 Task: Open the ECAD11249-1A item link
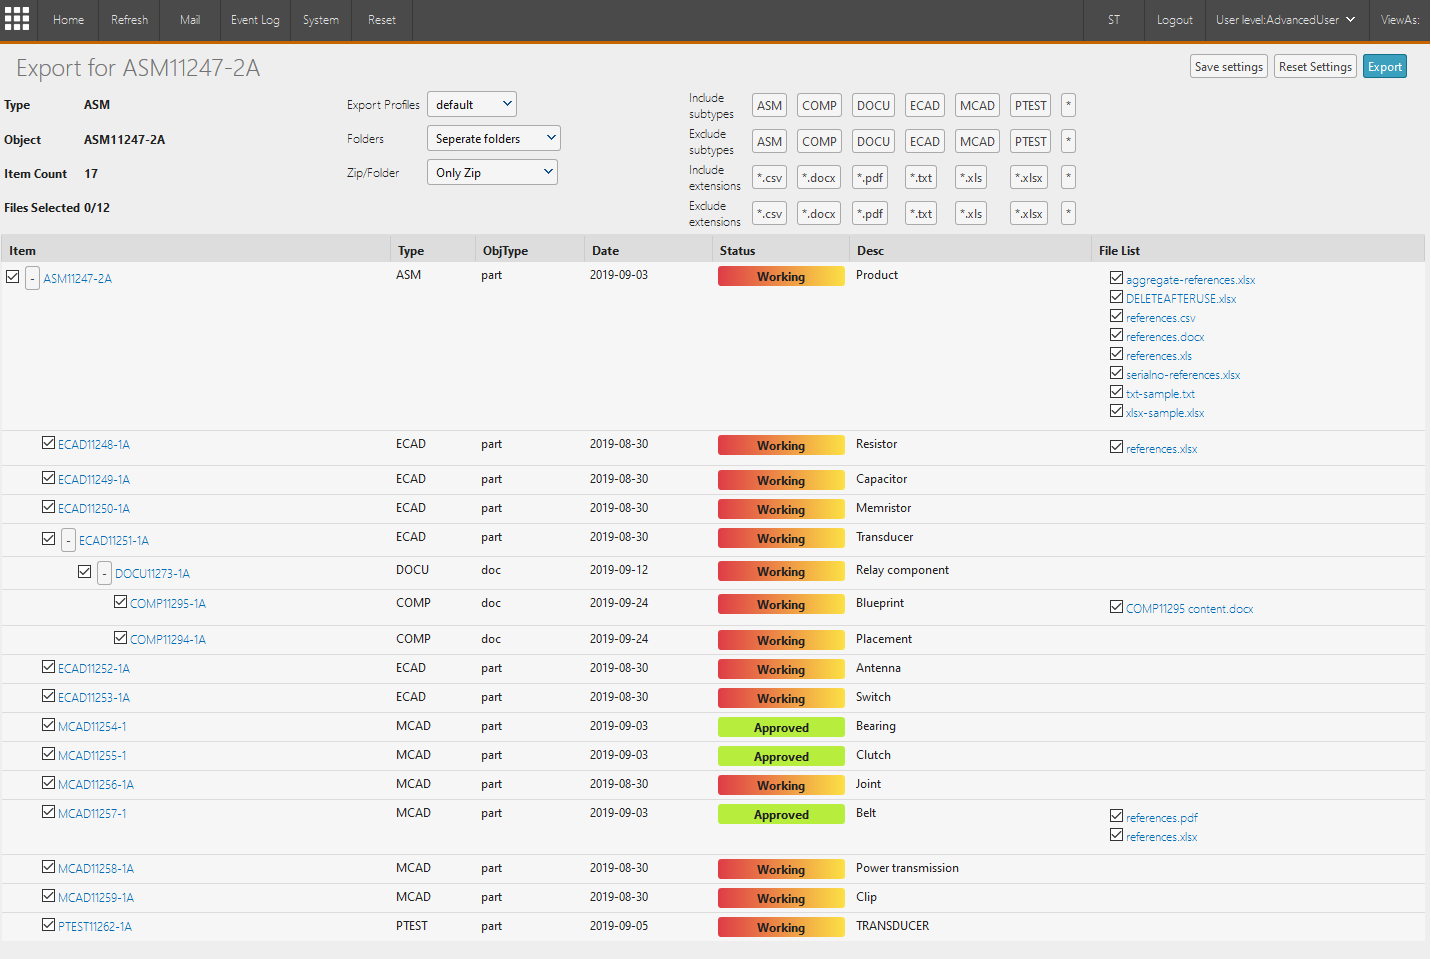(x=94, y=480)
